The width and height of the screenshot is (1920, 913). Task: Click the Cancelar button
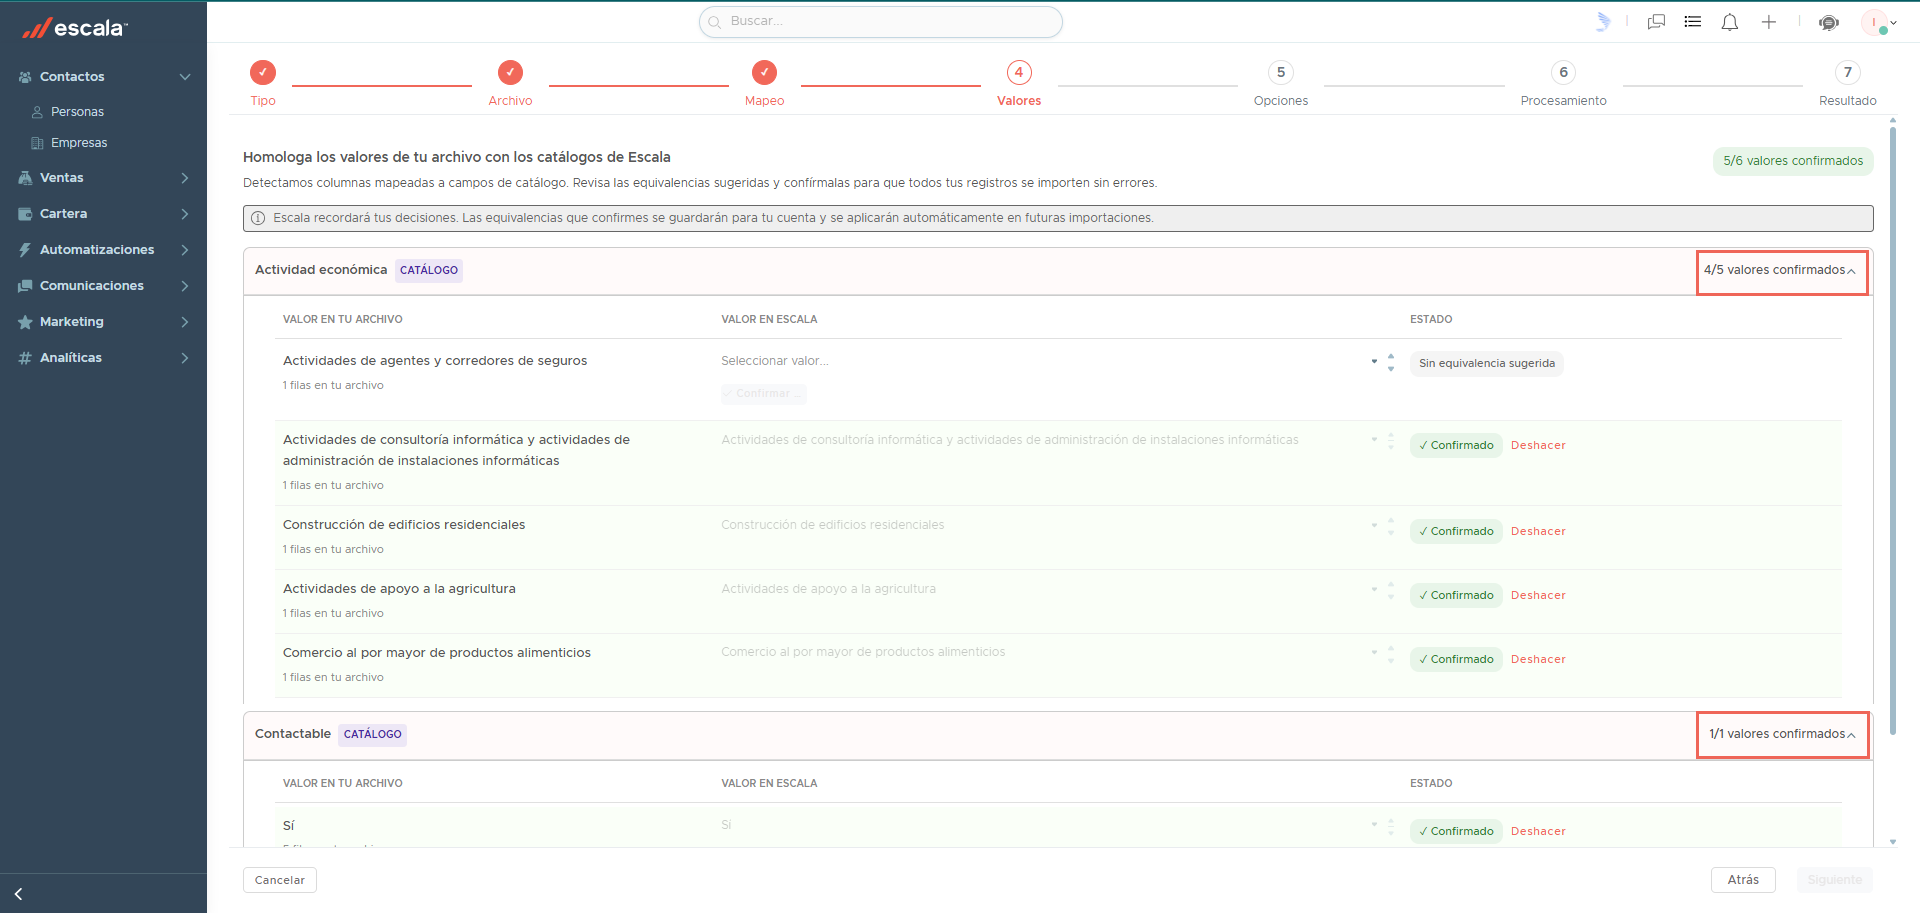pyautogui.click(x=280, y=880)
